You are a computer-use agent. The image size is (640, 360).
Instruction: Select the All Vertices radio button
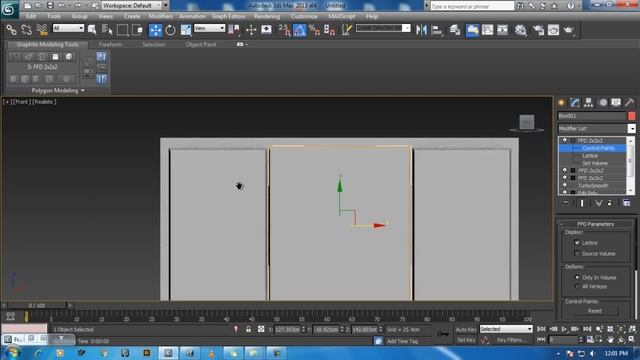pos(577,286)
